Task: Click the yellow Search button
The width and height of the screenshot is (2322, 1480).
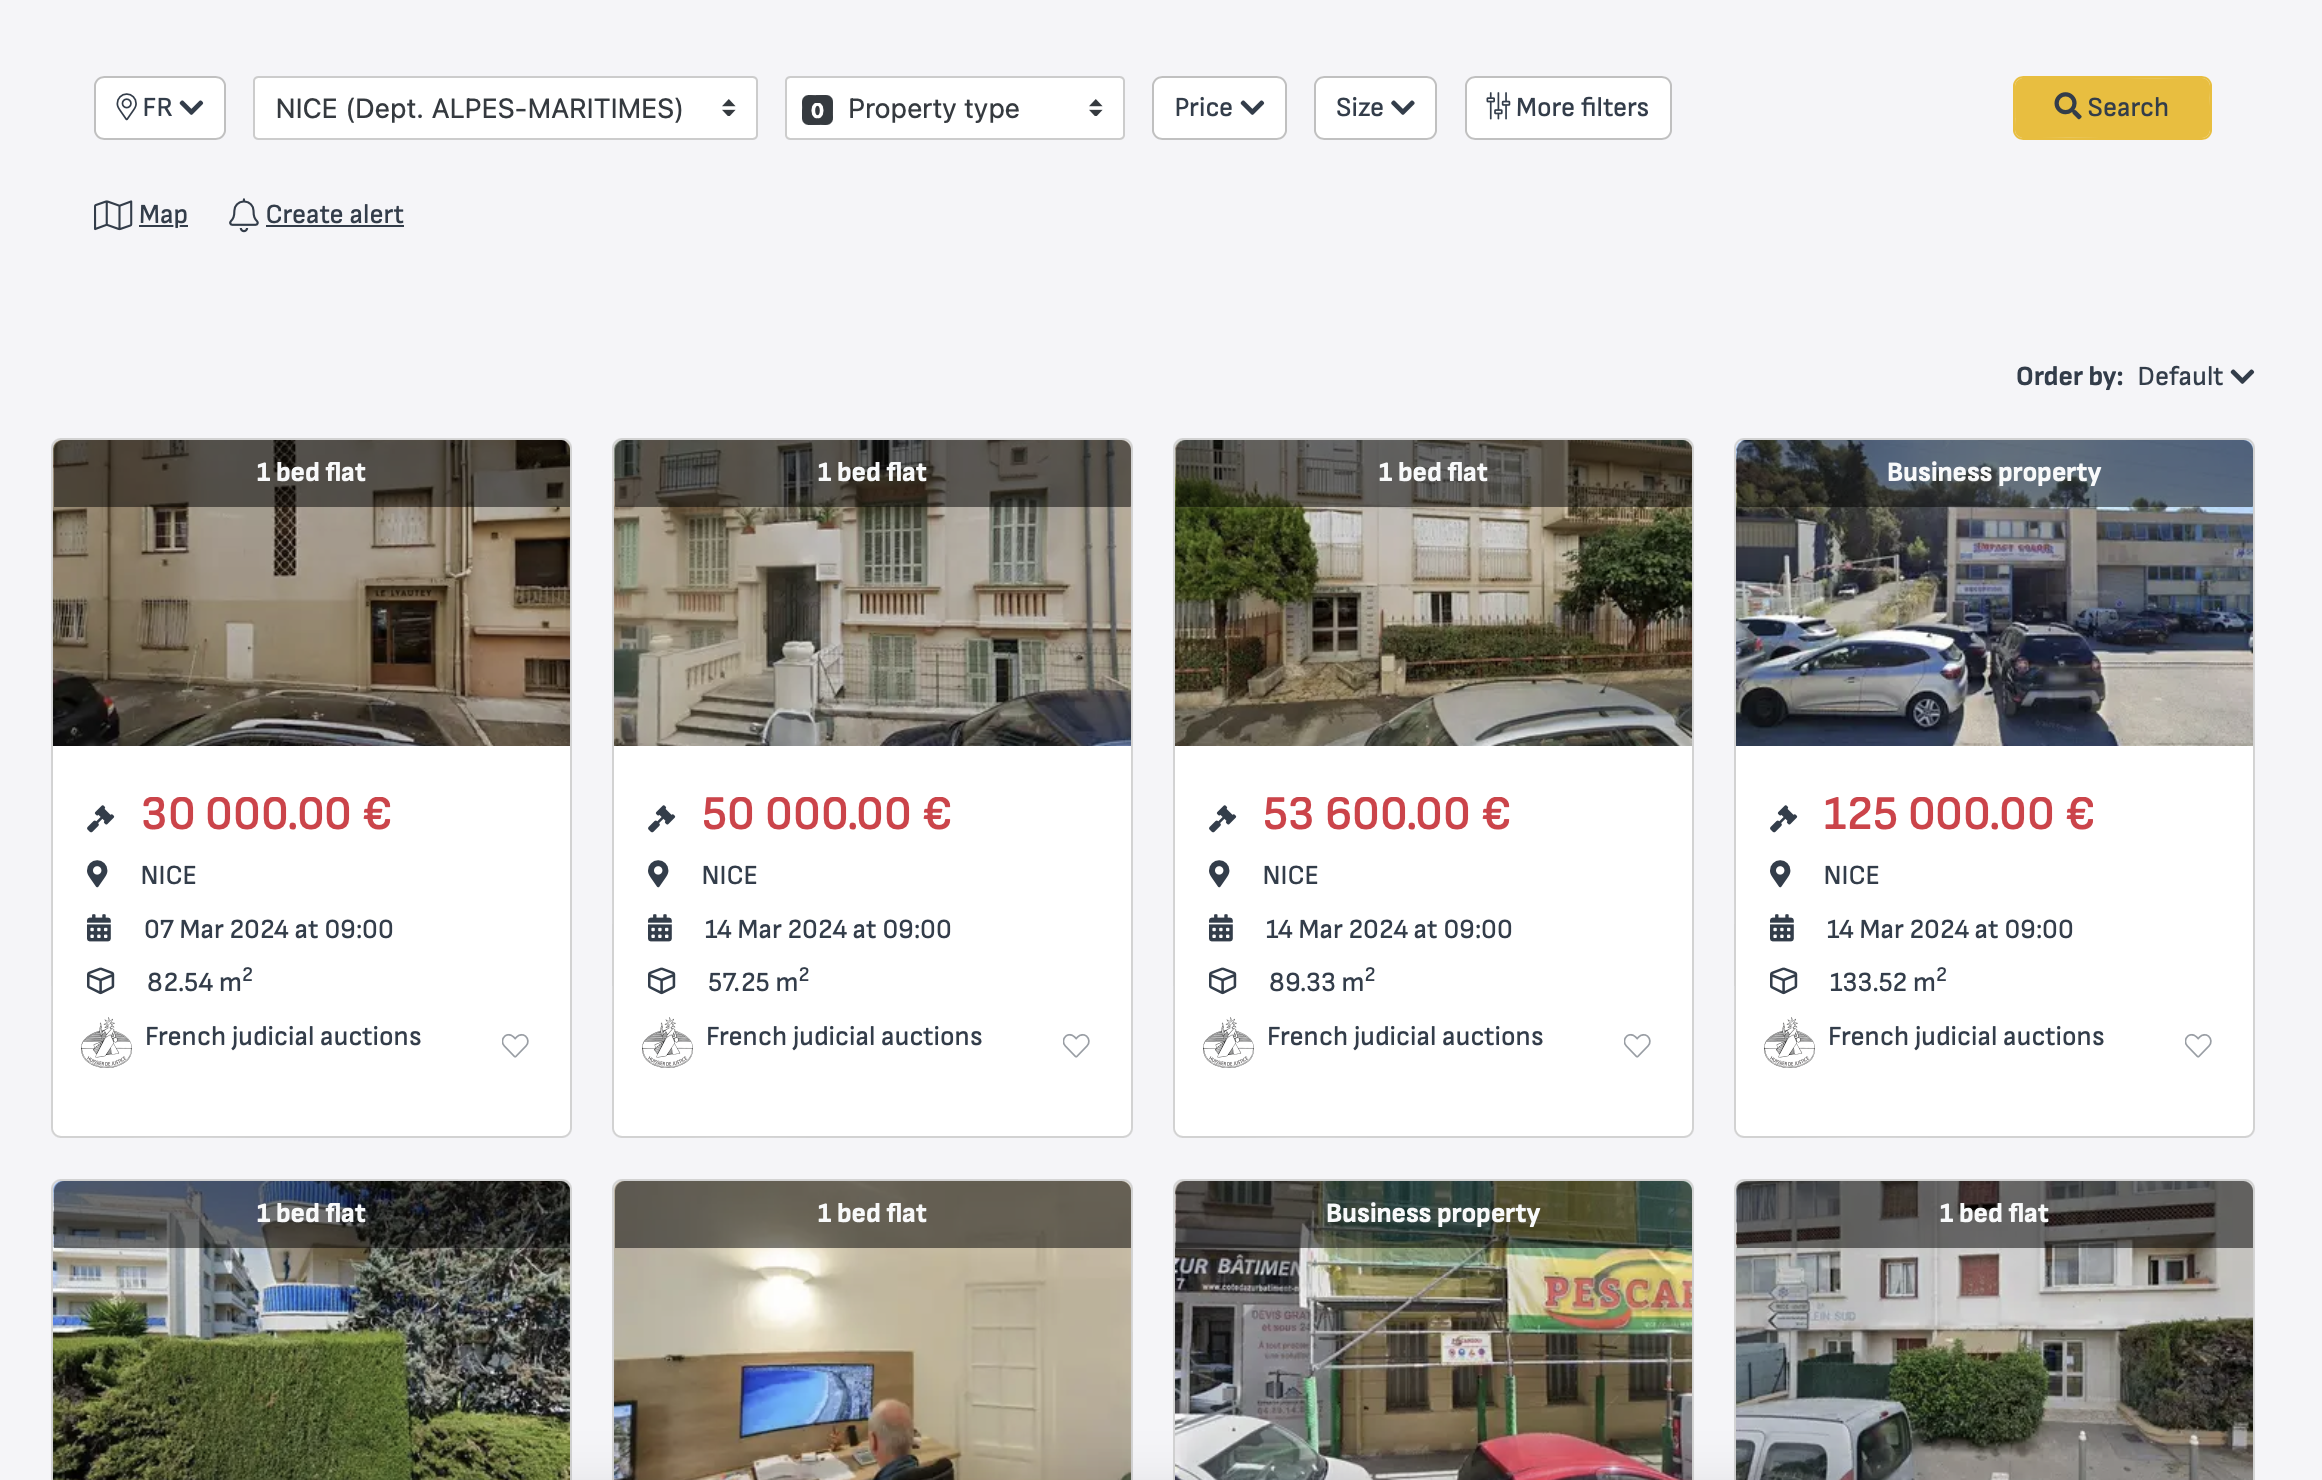Action: click(2112, 108)
